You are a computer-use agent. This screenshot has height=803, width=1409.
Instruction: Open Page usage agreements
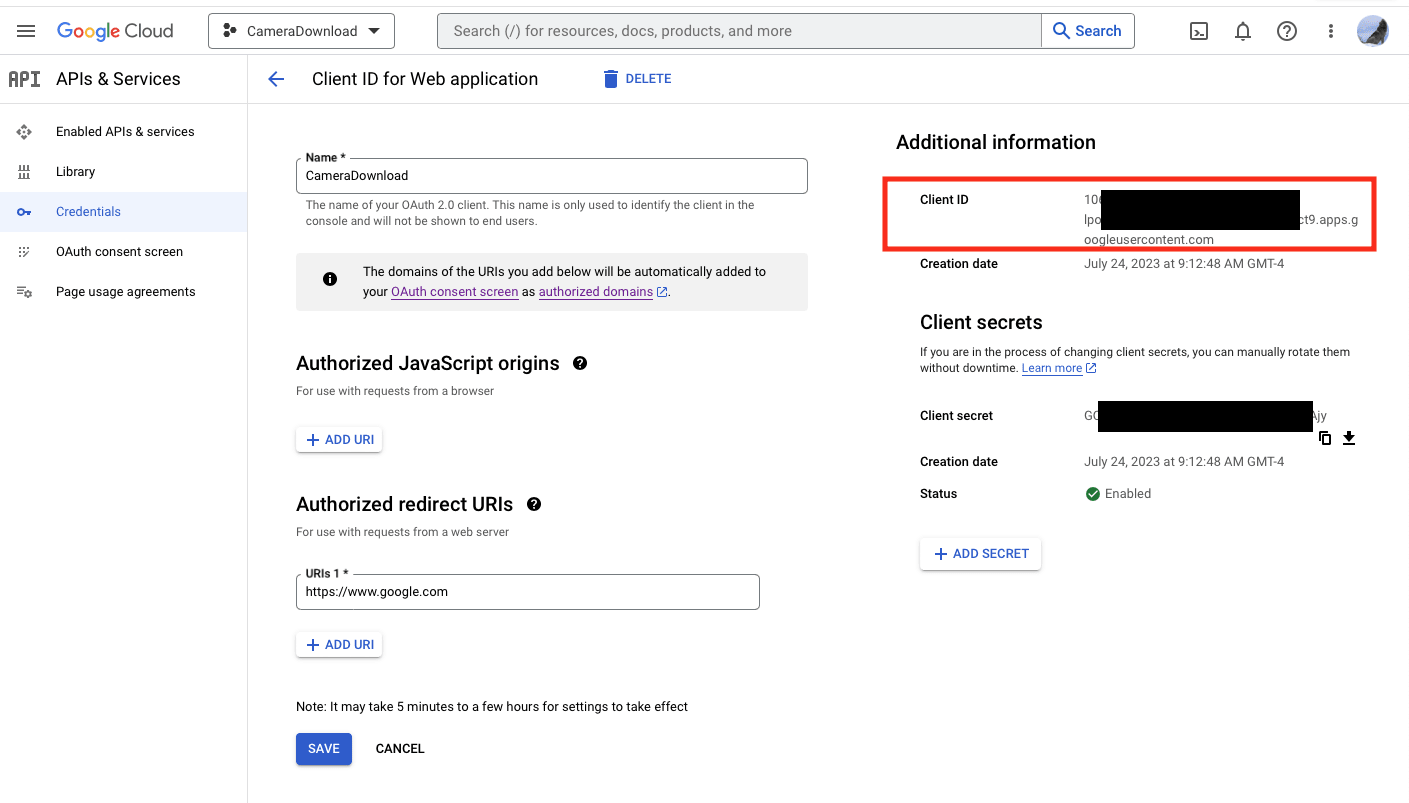click(x=125, y=292)
